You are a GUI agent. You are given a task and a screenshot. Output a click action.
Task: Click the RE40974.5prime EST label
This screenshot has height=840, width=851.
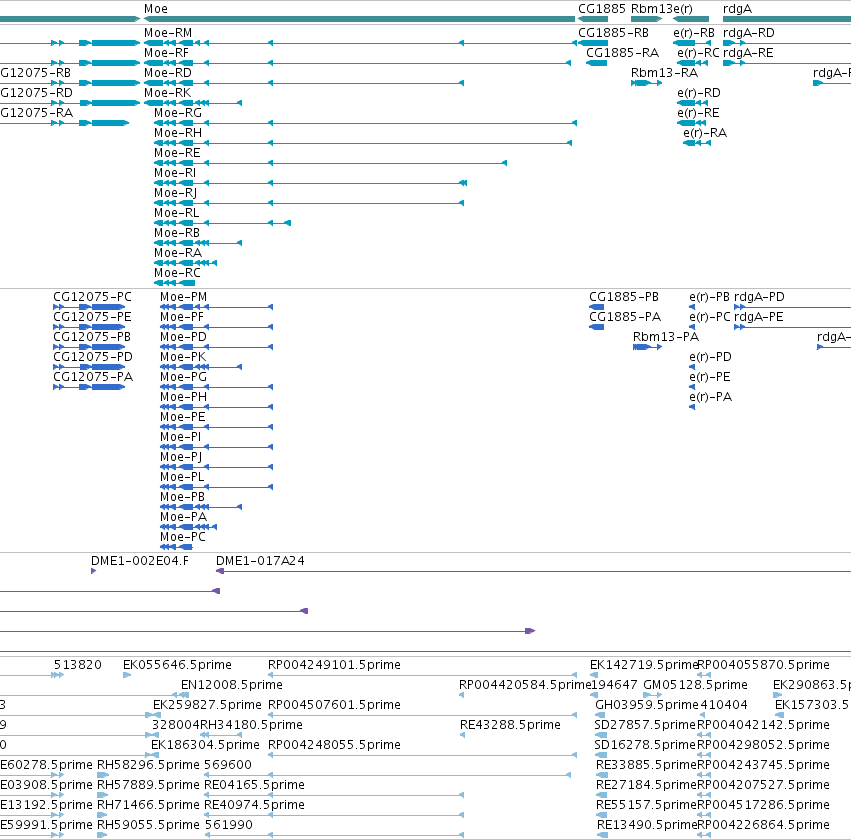pos(254,805)
